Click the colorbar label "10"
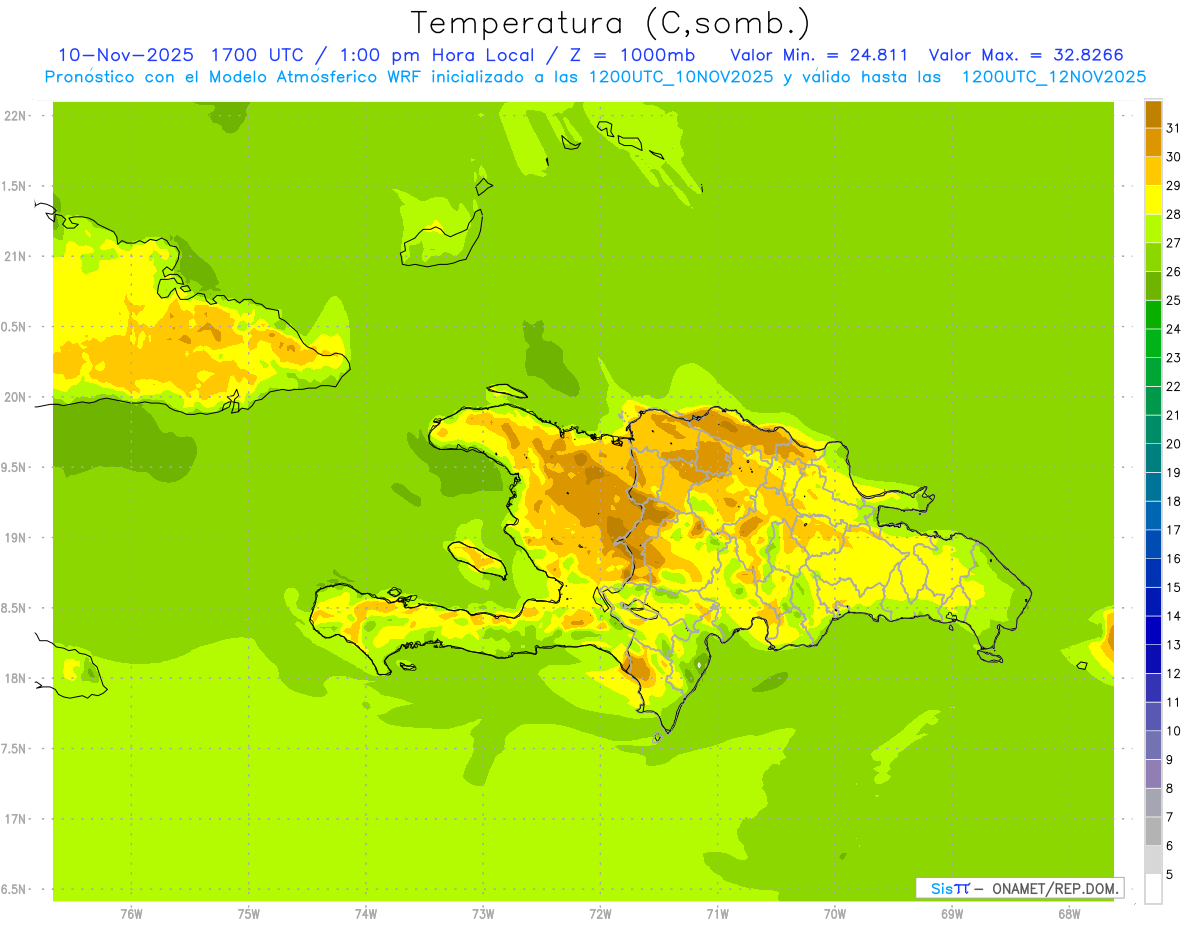 coord(1173,731)
